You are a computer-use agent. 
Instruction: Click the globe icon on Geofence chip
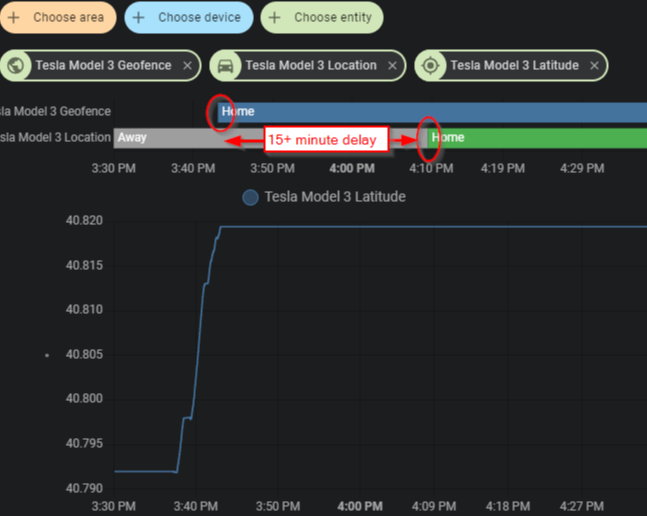[x=16, y=66]
